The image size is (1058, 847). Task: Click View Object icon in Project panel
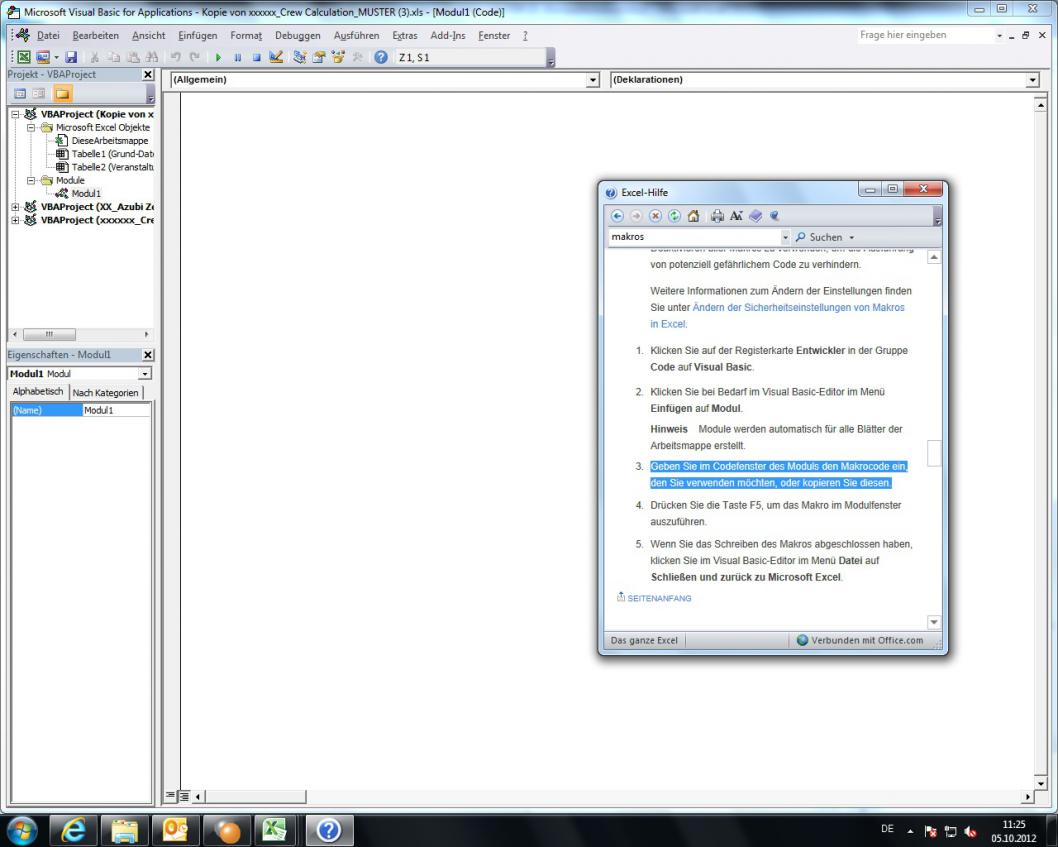pyautogui.click(x=39, y=94)
